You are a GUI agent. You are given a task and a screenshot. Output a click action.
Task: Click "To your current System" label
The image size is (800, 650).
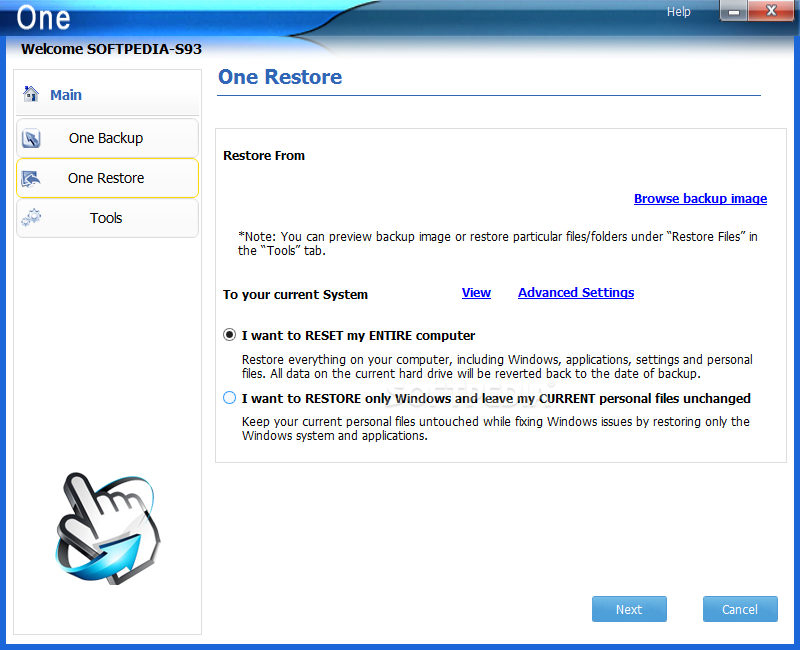point(295,295)
